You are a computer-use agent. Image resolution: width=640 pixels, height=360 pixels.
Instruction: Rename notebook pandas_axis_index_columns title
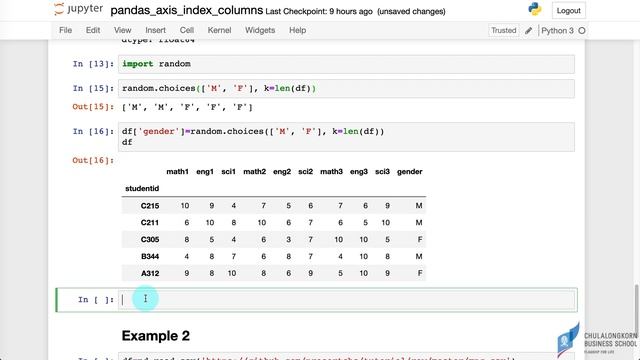(187, 10)
